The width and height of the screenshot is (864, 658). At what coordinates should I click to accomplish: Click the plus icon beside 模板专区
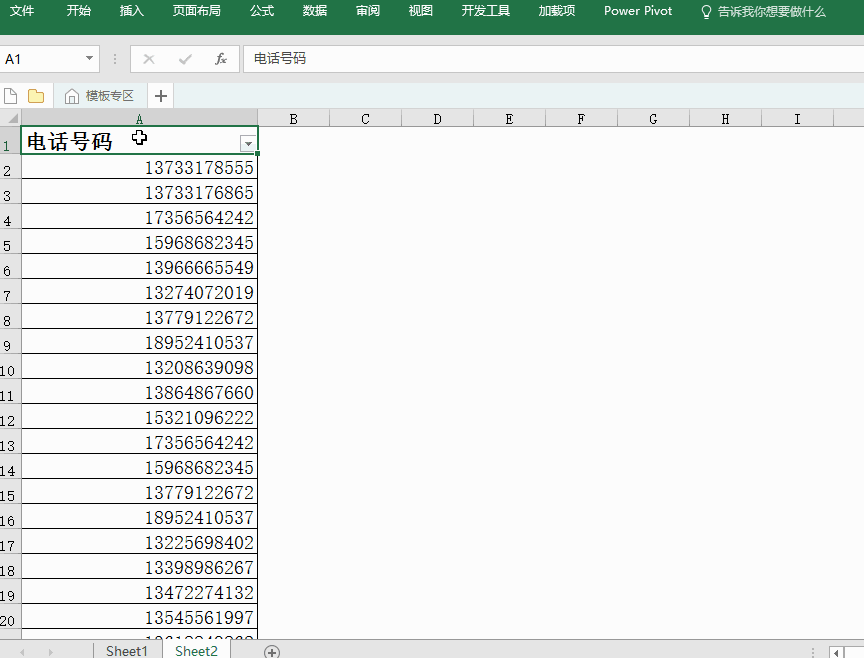pos(160,96)
